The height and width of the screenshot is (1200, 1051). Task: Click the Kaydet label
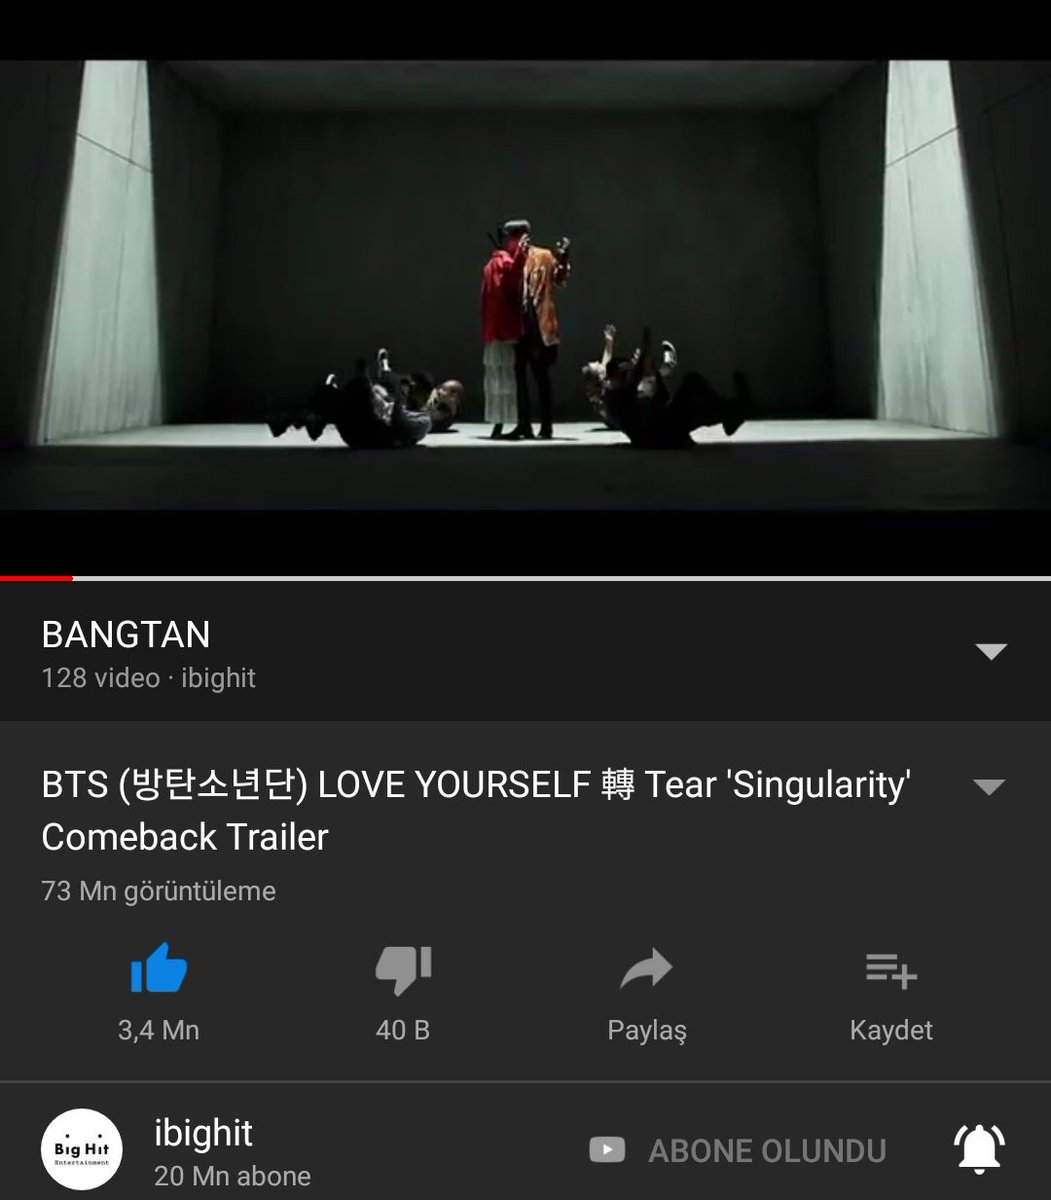point(891,1030)
